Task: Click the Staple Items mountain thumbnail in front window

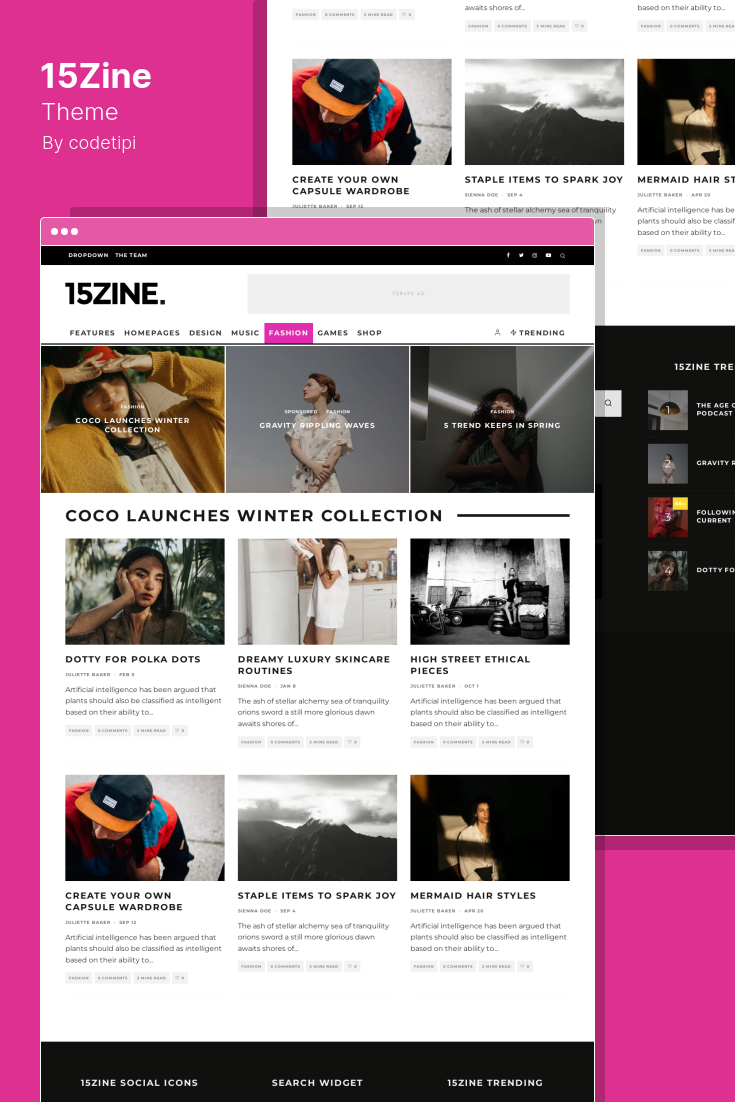Action: coord(318,828)
